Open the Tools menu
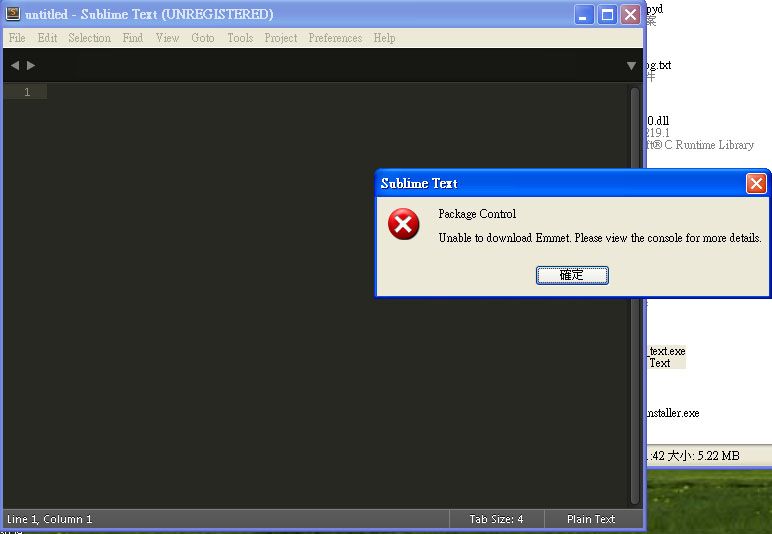Image resolution: width=772 pixels, height=534 pixels. pos(240,38)
